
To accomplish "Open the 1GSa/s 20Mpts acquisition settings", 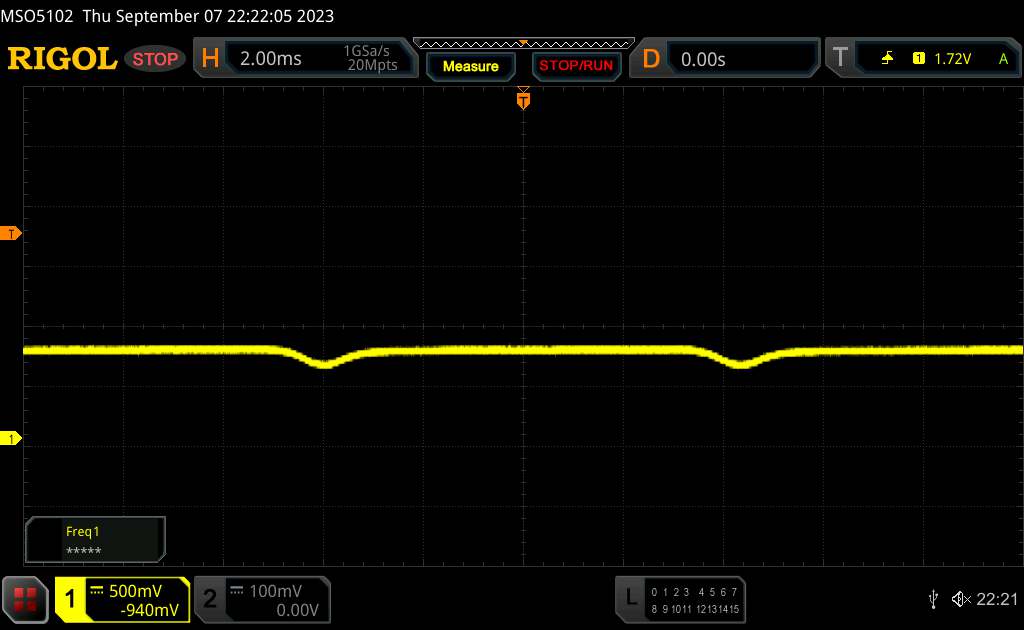I will tap(371, 59).
